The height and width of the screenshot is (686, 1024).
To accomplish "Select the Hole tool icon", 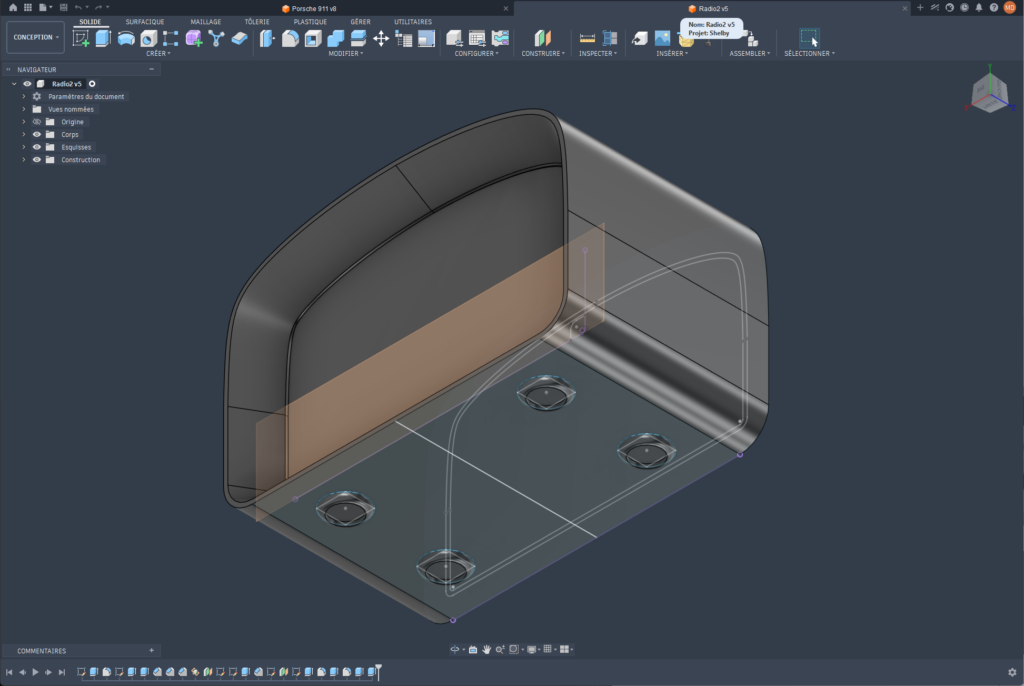I will 149,39.
